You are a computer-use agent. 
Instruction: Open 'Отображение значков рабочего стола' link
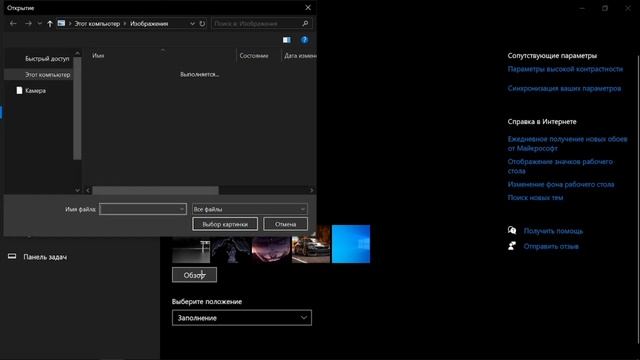coord(560,166)
